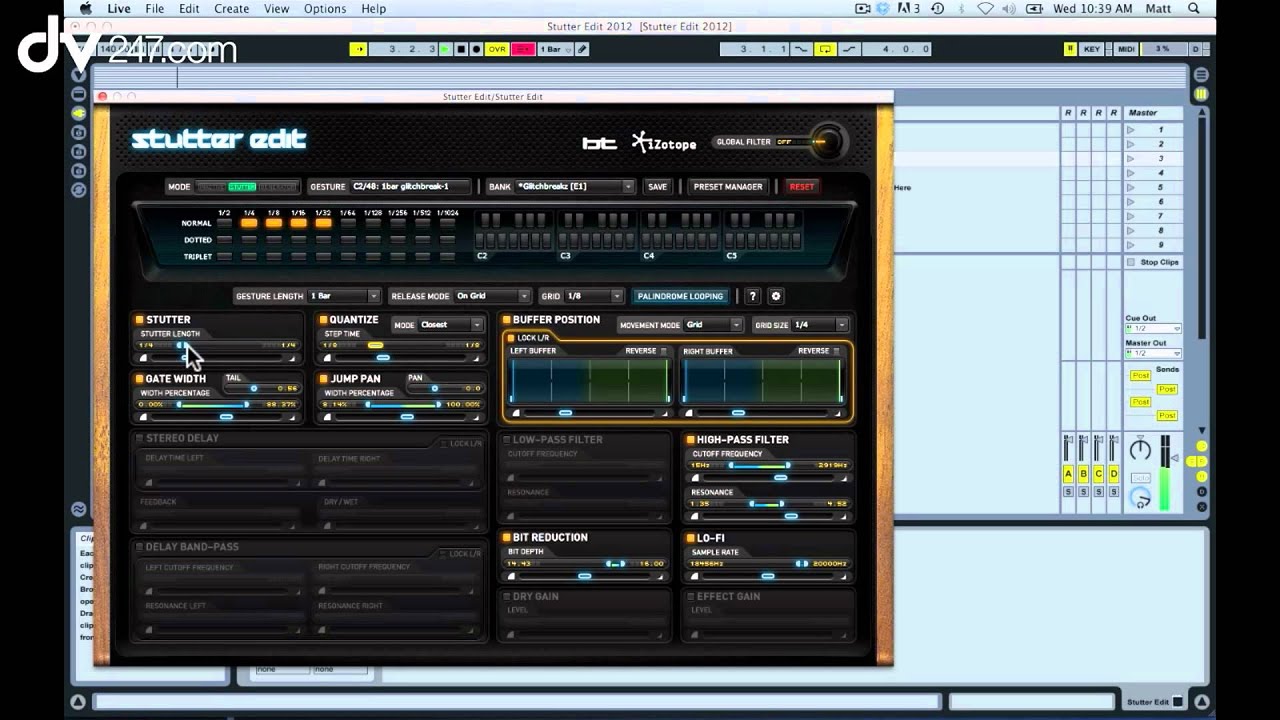Open the Grid Size 1/4 dropdown
The image size is (1280, 720).
coord(821,325)
